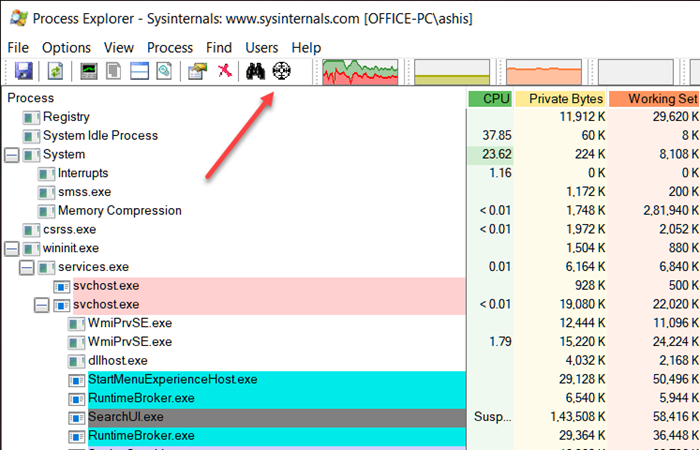700x450 pixels.
Task: Click the 23.62 CPU value for System
Action: 497,154
